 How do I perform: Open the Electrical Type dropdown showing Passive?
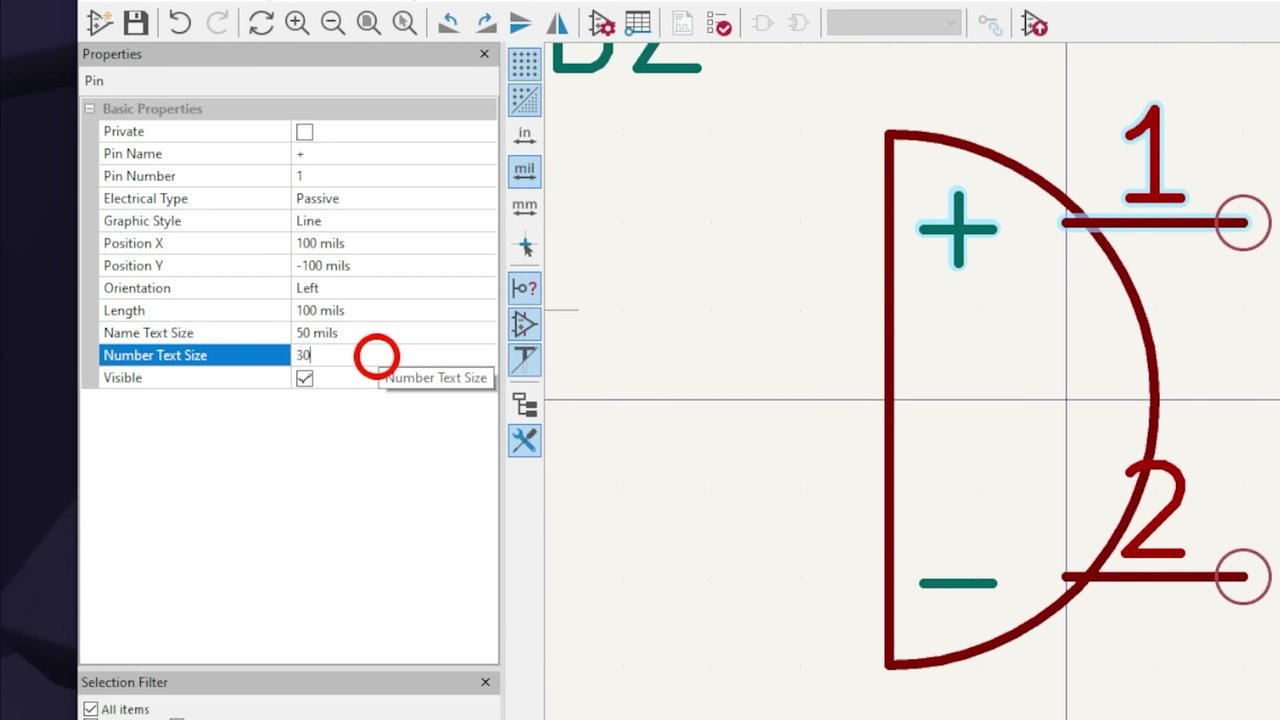[394, 199]
